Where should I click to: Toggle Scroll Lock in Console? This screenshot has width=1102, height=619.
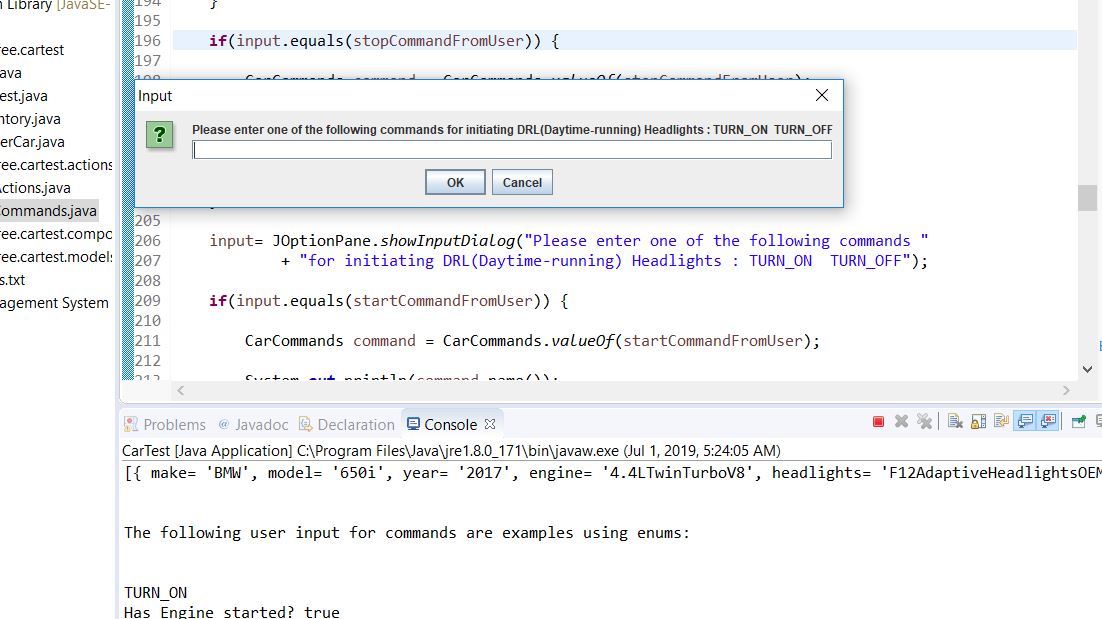[x=978, y=422]
